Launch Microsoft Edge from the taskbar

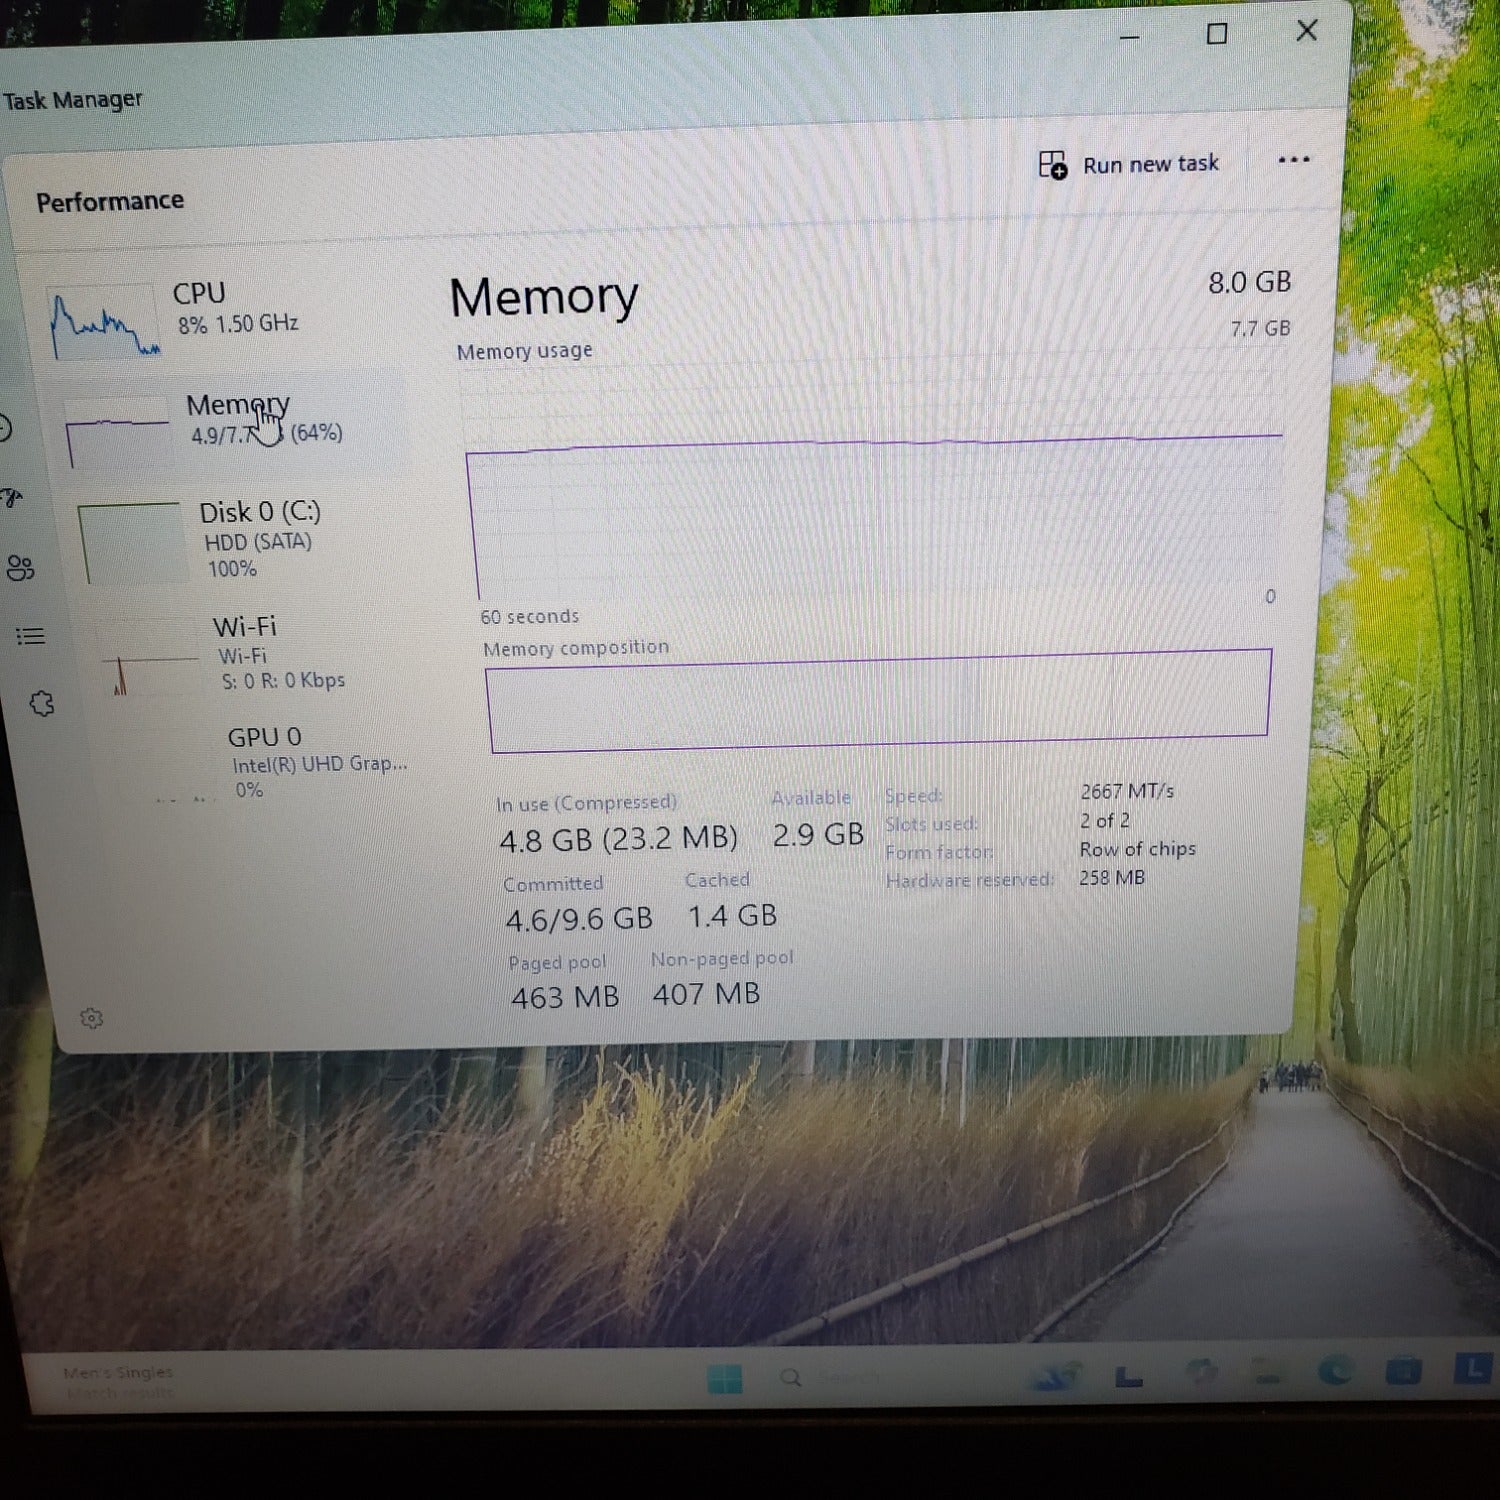(x=1335, y=1371)
